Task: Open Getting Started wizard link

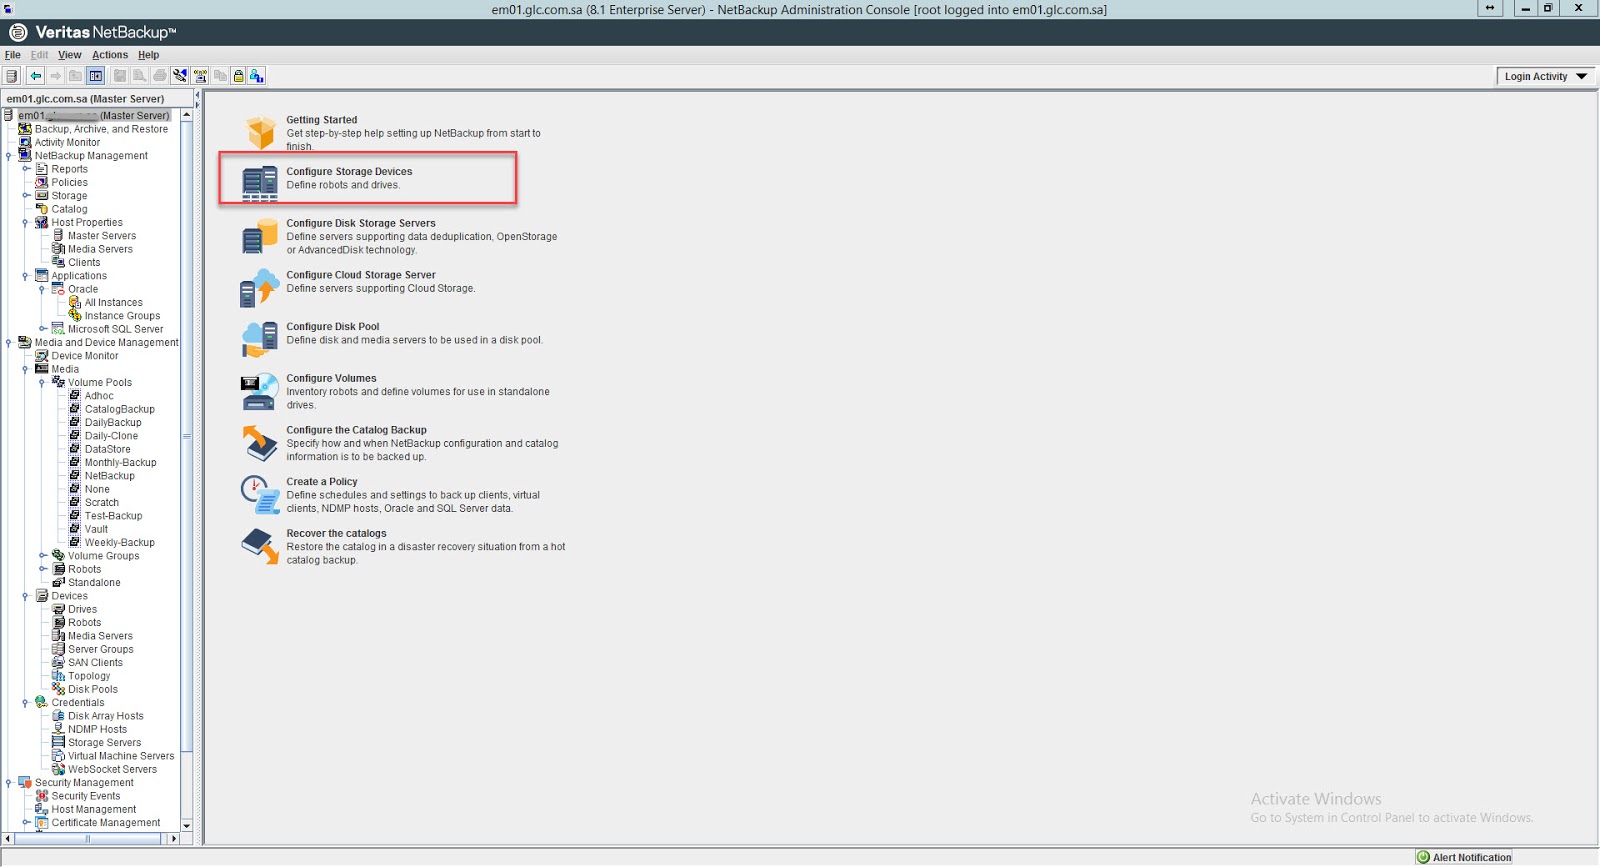Action: tap(322, 120)
